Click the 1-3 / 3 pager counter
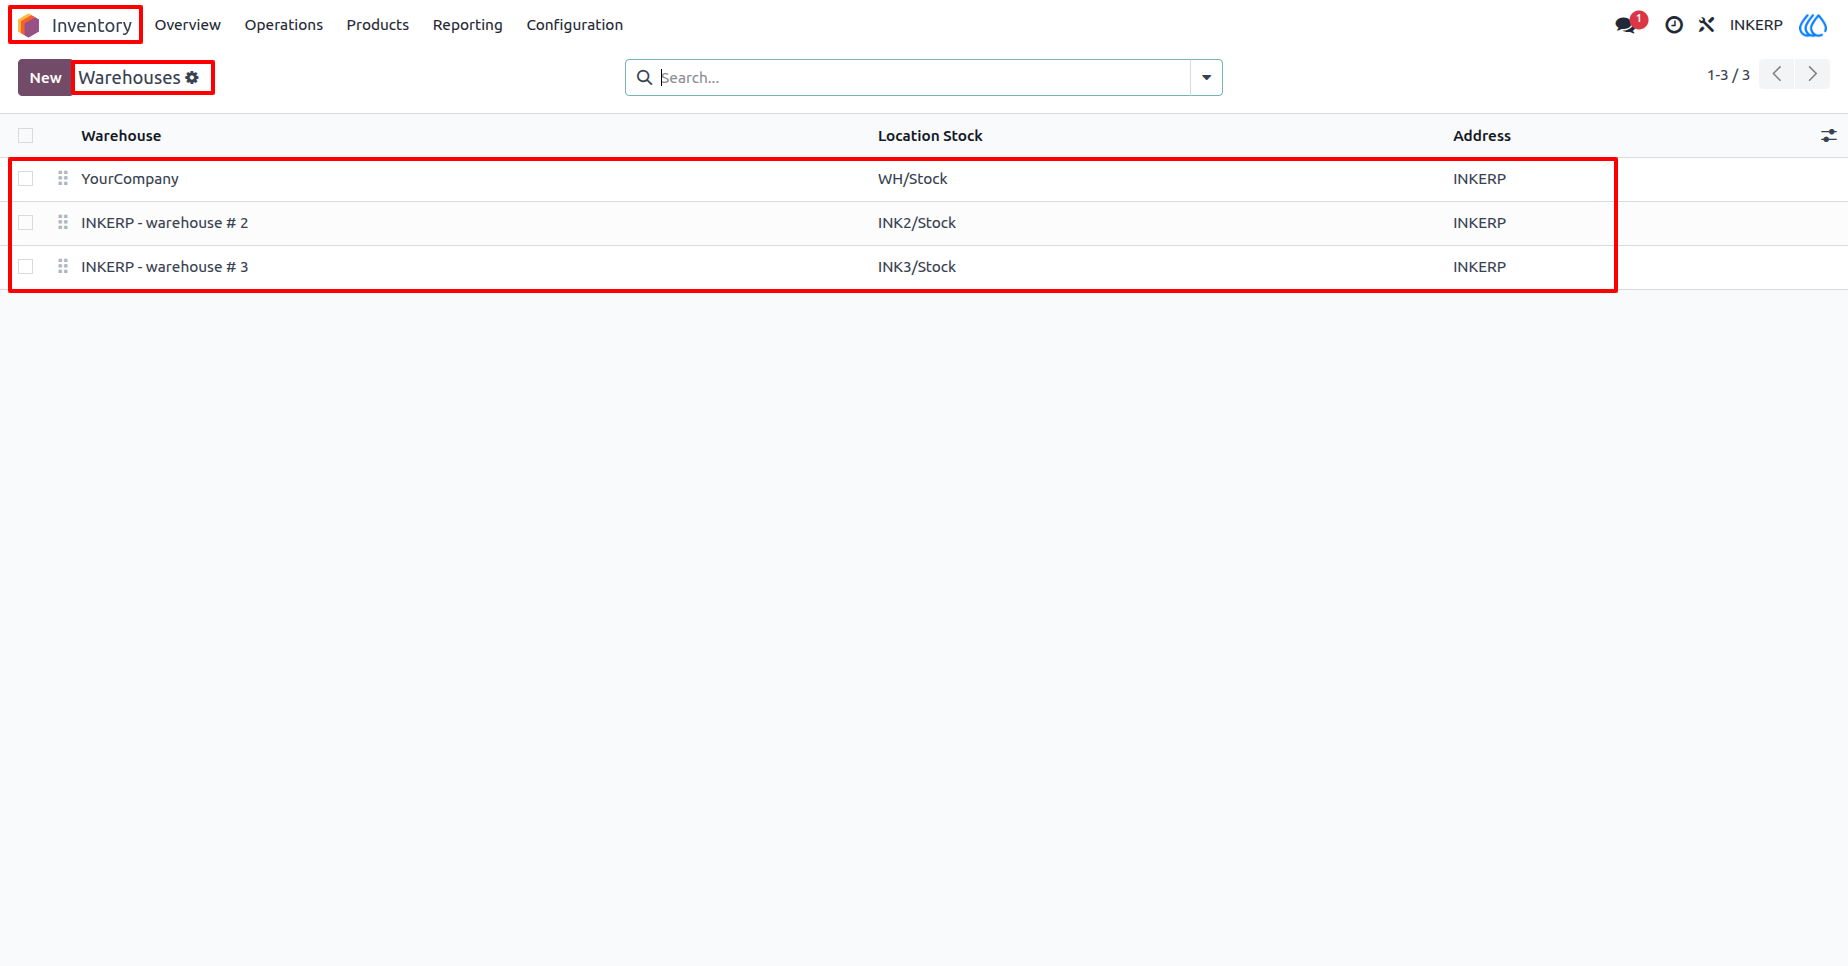Screen dimensions: 1848x966 (x=1728, y=75)
